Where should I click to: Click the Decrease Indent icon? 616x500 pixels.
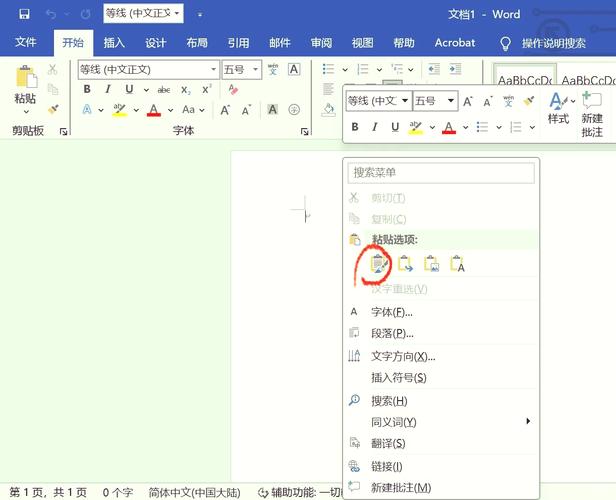tap(434, 70)
